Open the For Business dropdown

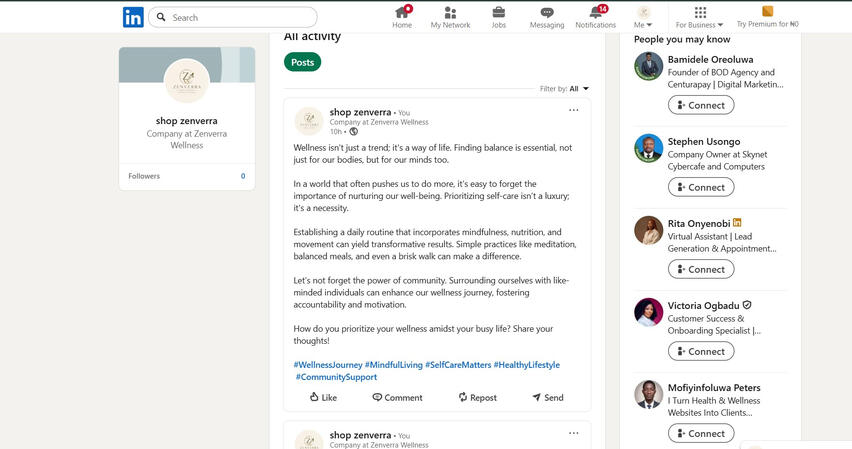coord(699,17)
